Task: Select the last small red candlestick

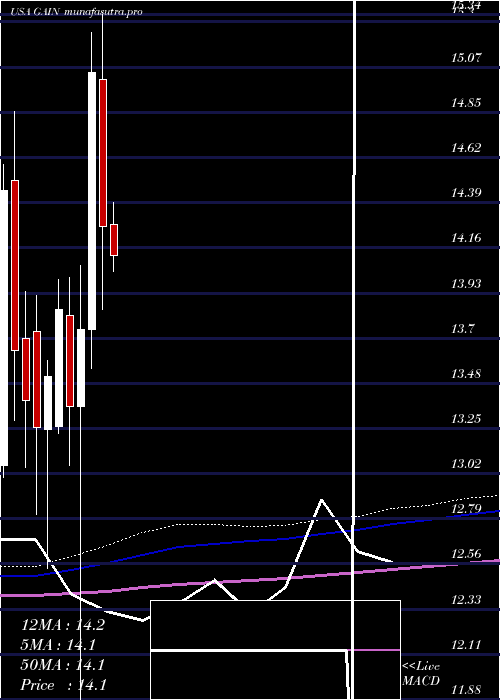Action: coord(114,240)
